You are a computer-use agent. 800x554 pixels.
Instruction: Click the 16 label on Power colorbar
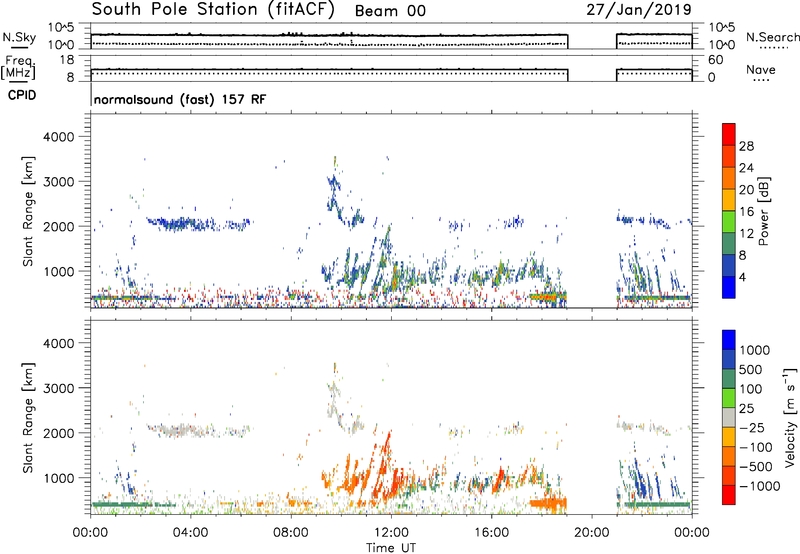(746, 212)
